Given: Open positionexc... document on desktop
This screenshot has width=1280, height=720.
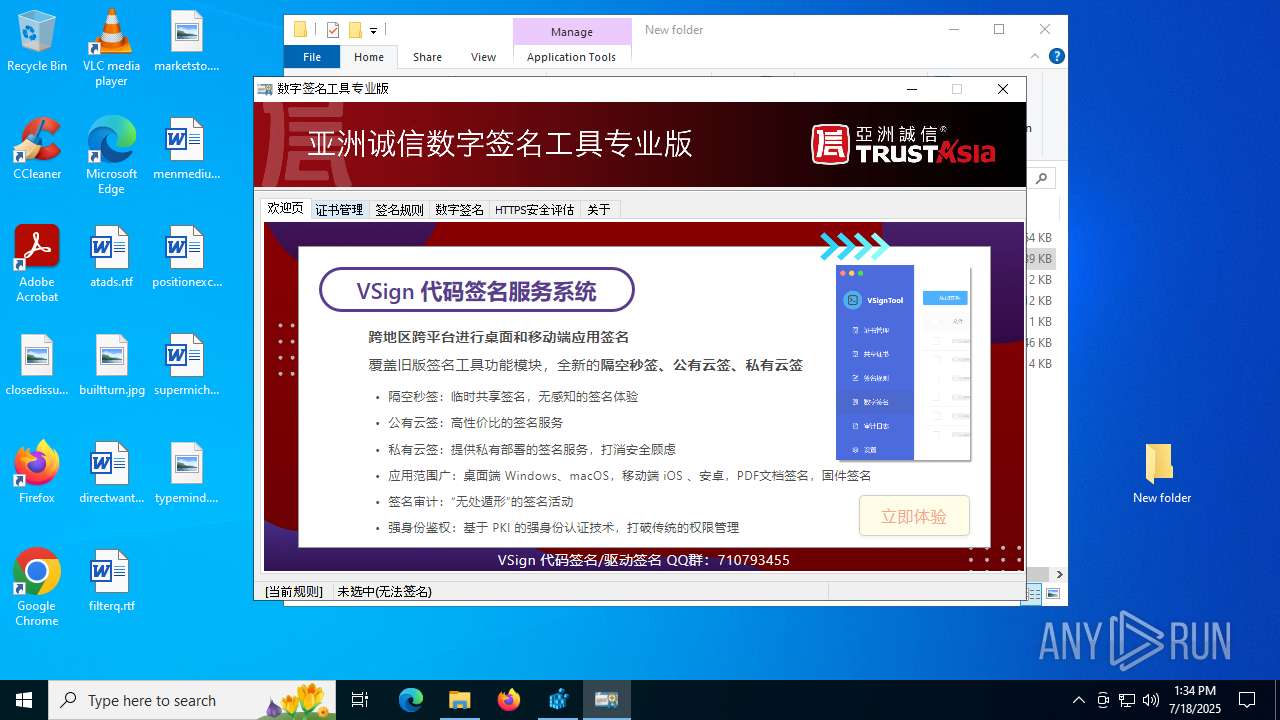Looking at the screenshot, I should tap(186, 257).
